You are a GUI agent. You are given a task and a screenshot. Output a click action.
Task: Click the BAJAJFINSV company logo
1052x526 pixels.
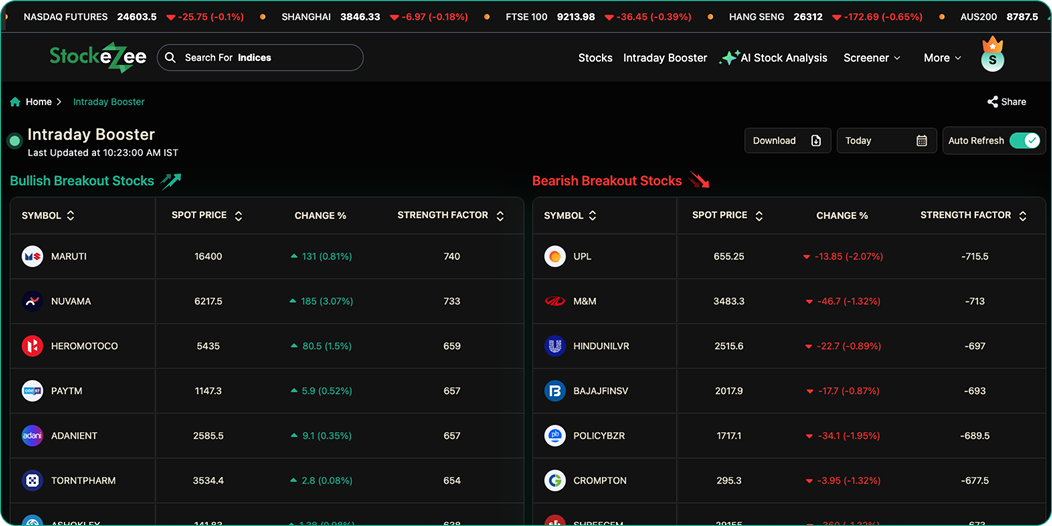555,390
